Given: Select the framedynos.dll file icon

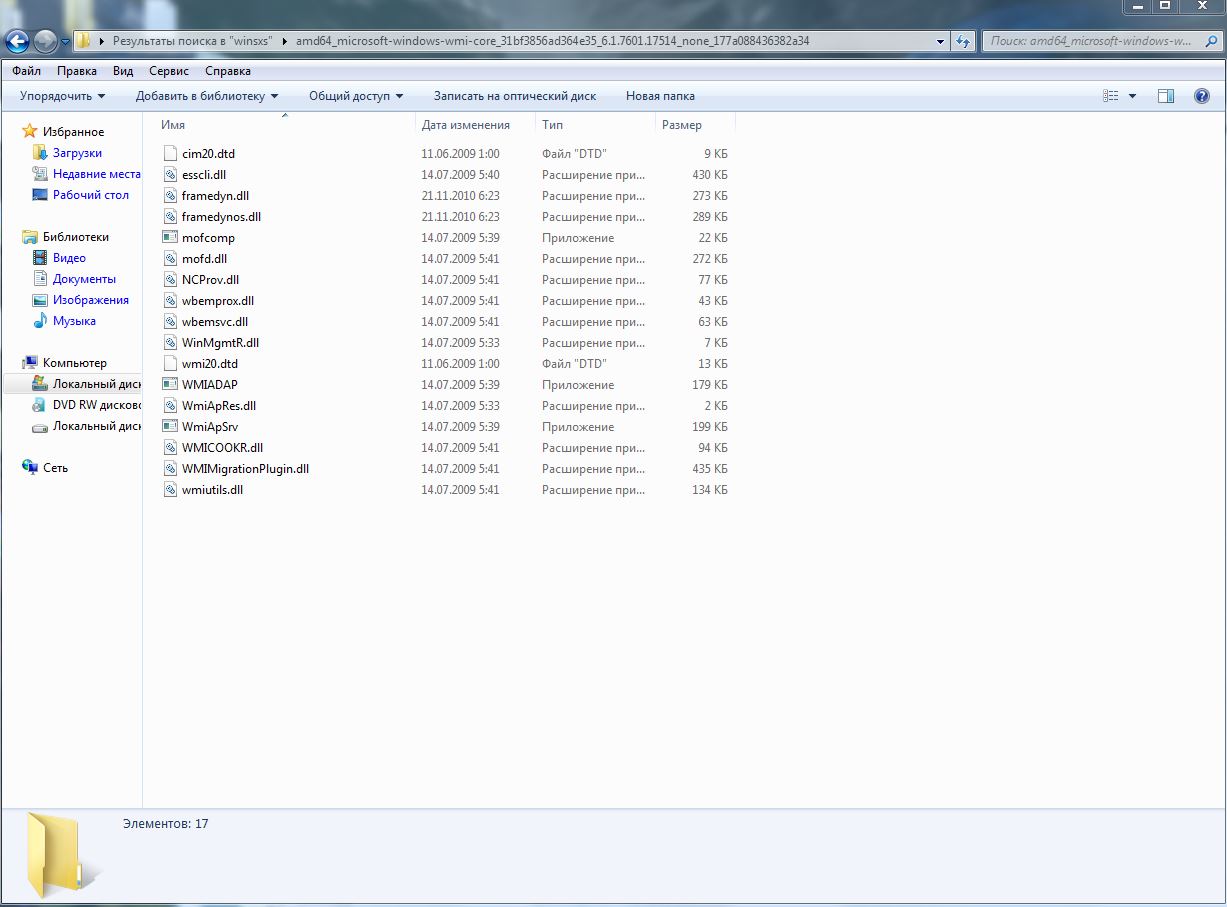Looking at the screenshot, I should tap(170, 216).
